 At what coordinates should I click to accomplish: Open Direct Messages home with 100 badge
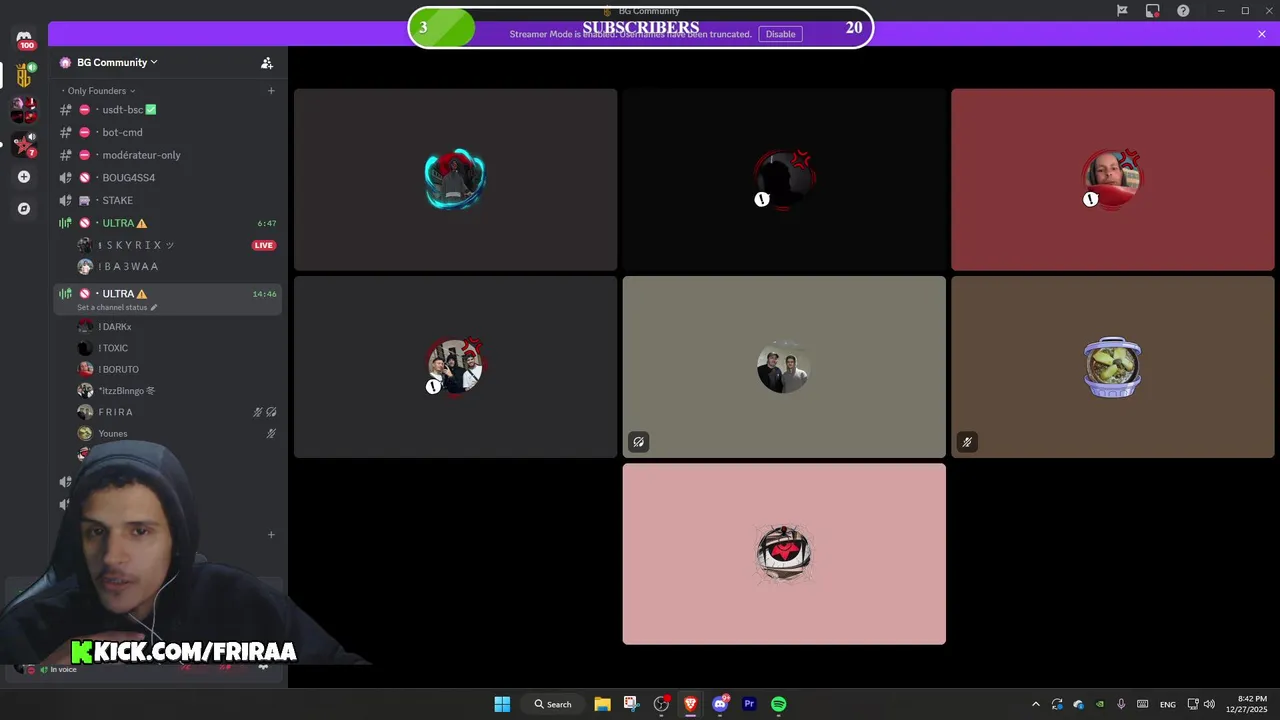(24, 40)
